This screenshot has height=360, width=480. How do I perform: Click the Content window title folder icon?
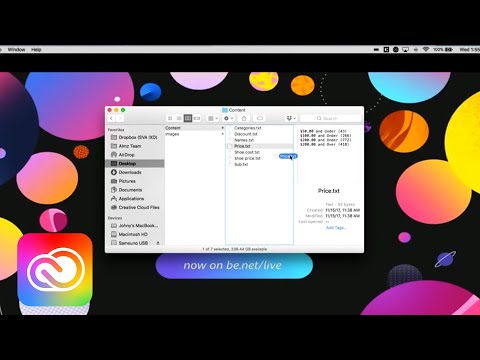click(225, 110)
